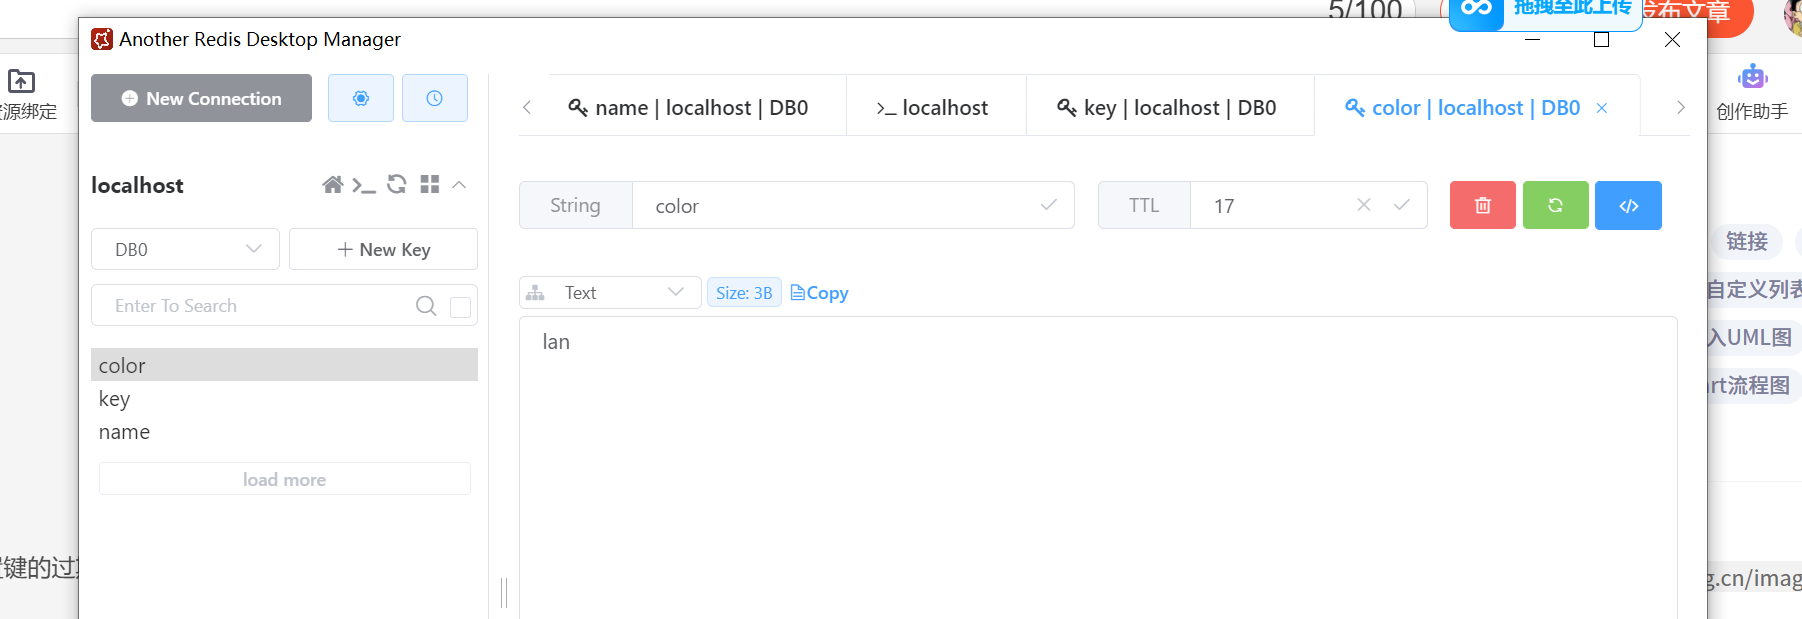
Task: Confirm the key rename check mark
Action: (1049, 205)
